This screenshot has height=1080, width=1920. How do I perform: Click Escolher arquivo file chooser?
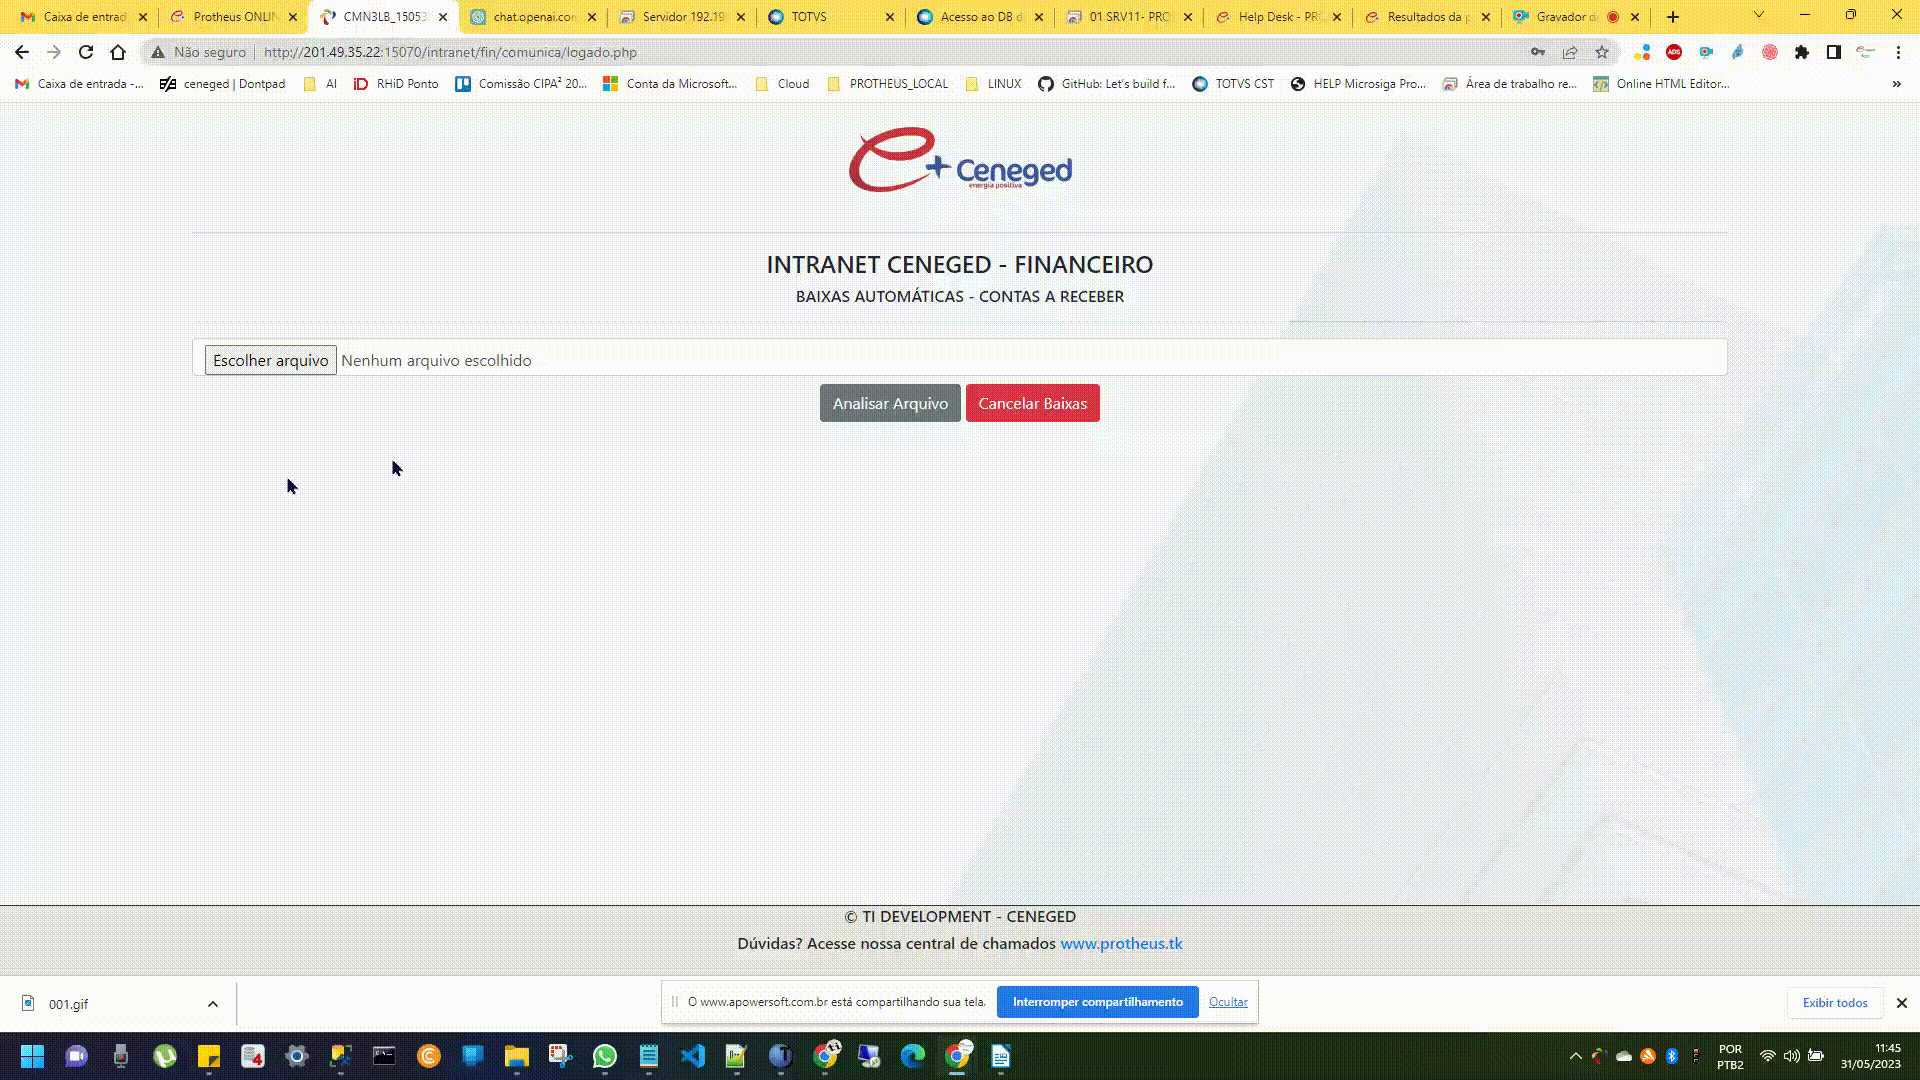pos(270,360)
